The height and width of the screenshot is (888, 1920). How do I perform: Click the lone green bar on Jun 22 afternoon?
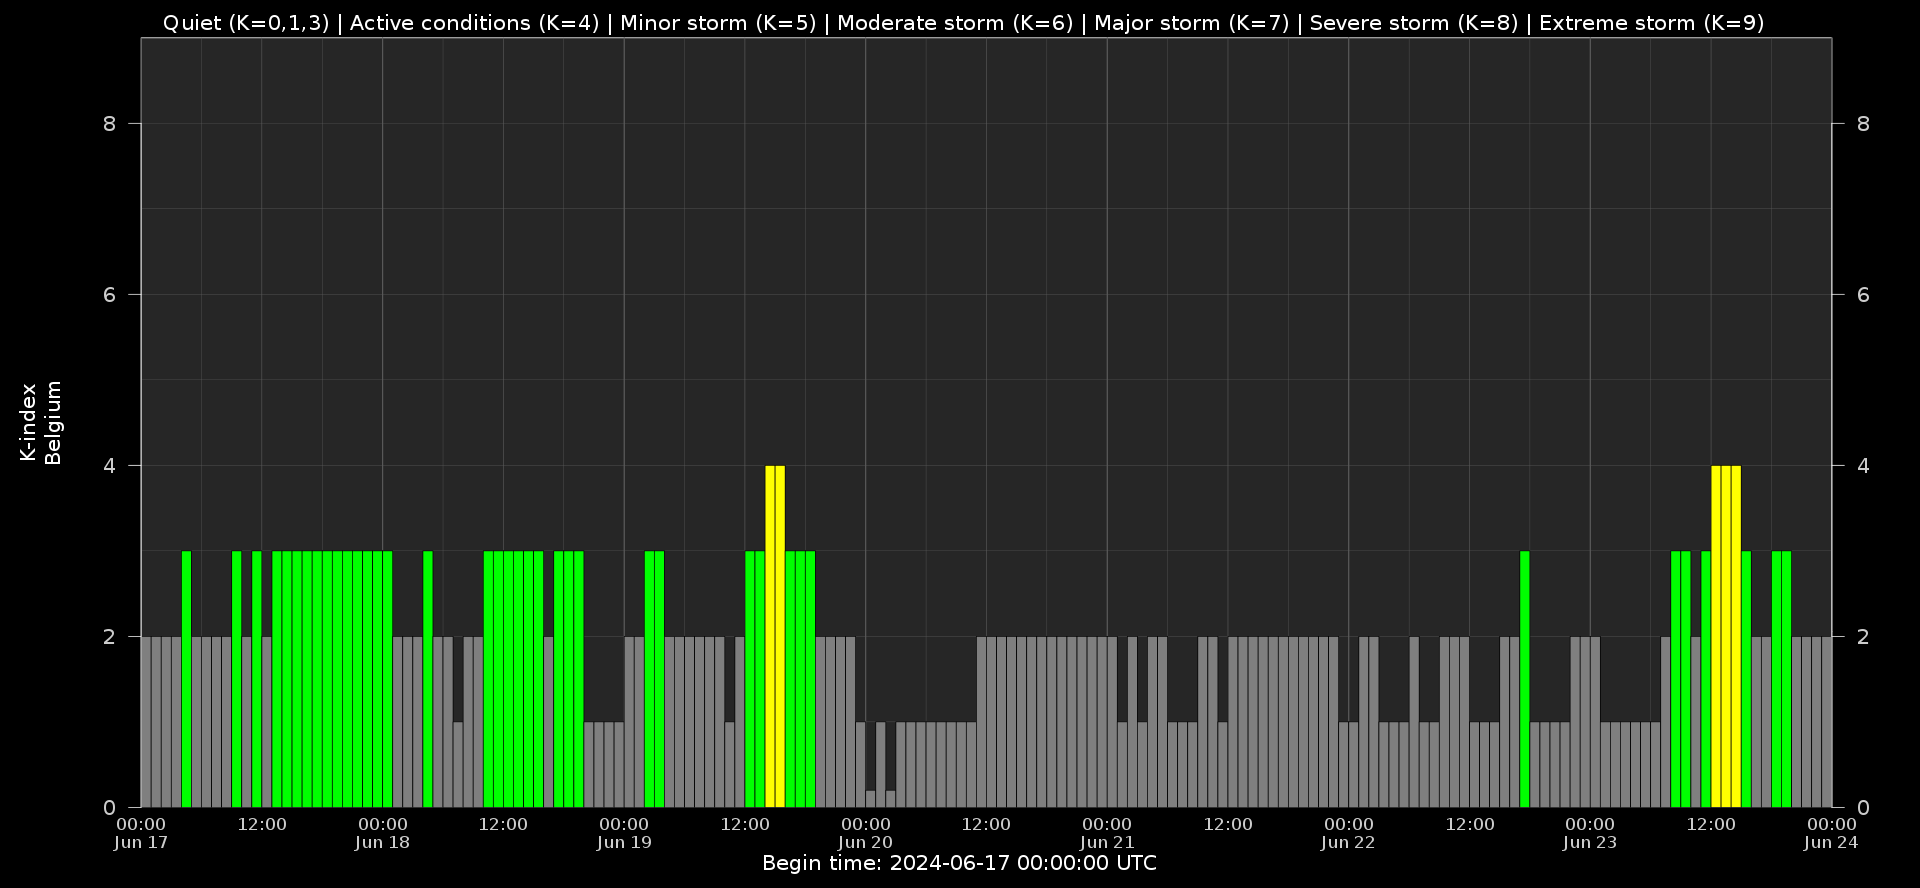[1525, 679]
